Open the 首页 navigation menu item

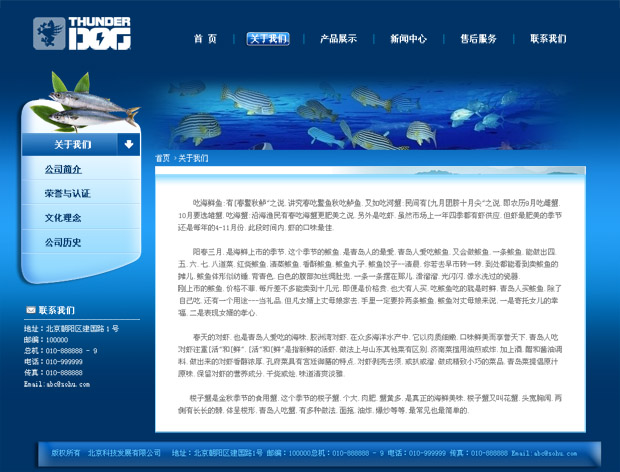point(205,39)
